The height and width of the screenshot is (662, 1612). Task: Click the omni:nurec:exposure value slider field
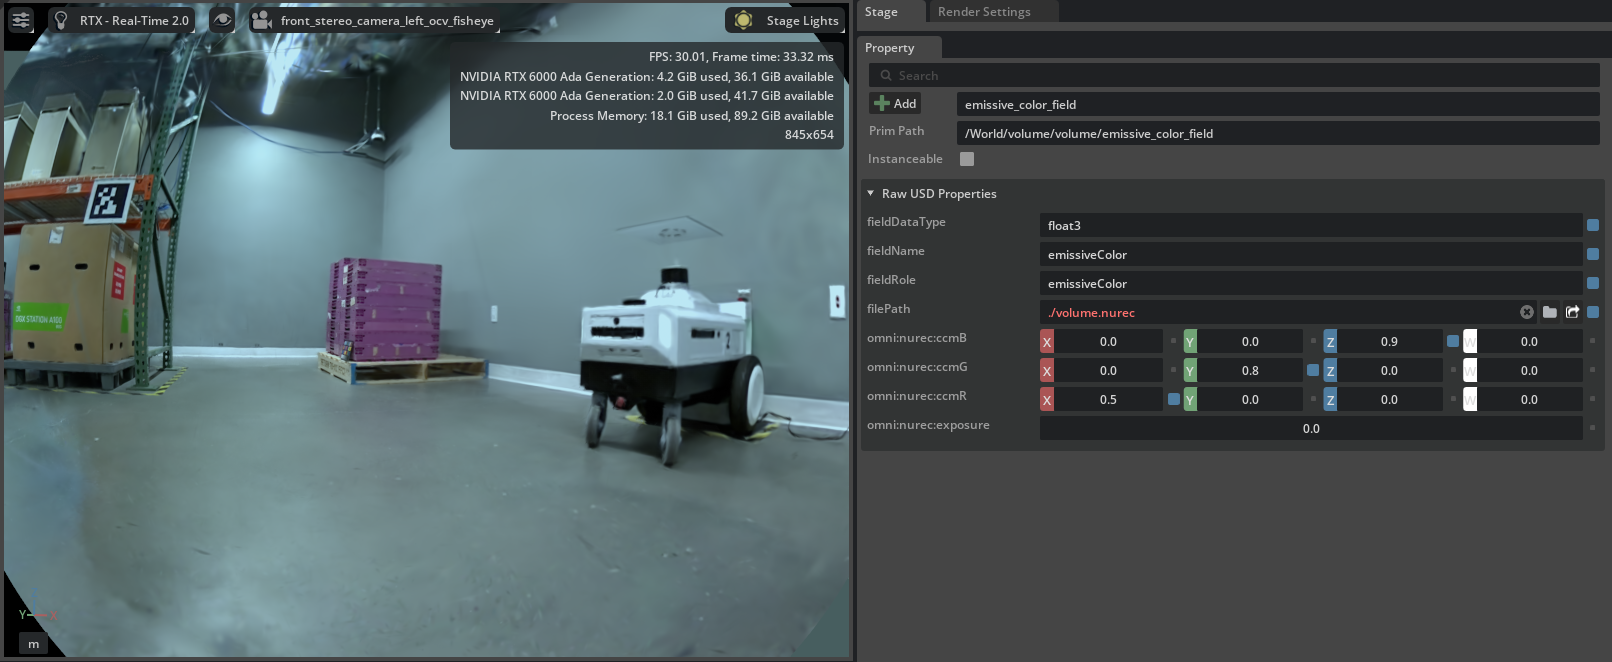click(x=1310, y=428)
